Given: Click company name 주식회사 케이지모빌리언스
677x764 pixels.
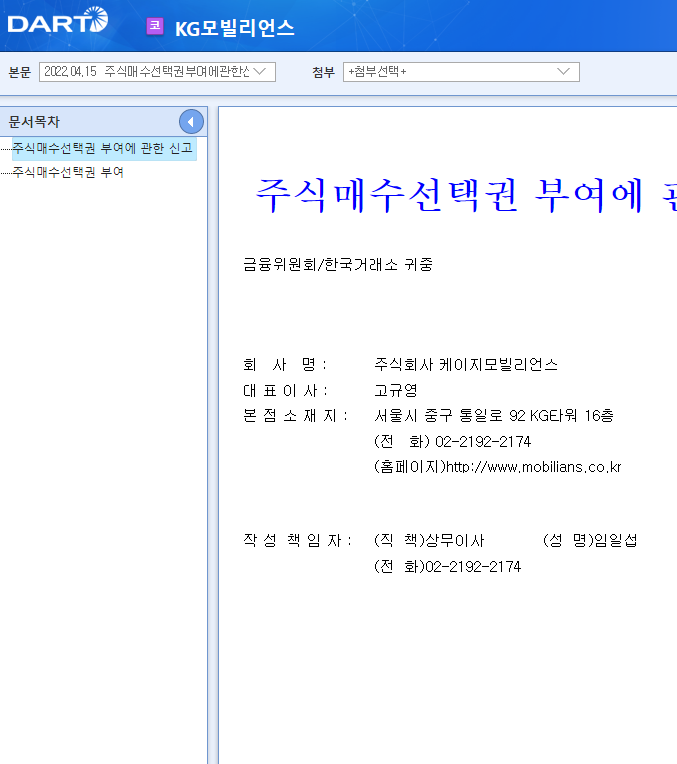Looking at the screenshot, I should pos(466,364).
